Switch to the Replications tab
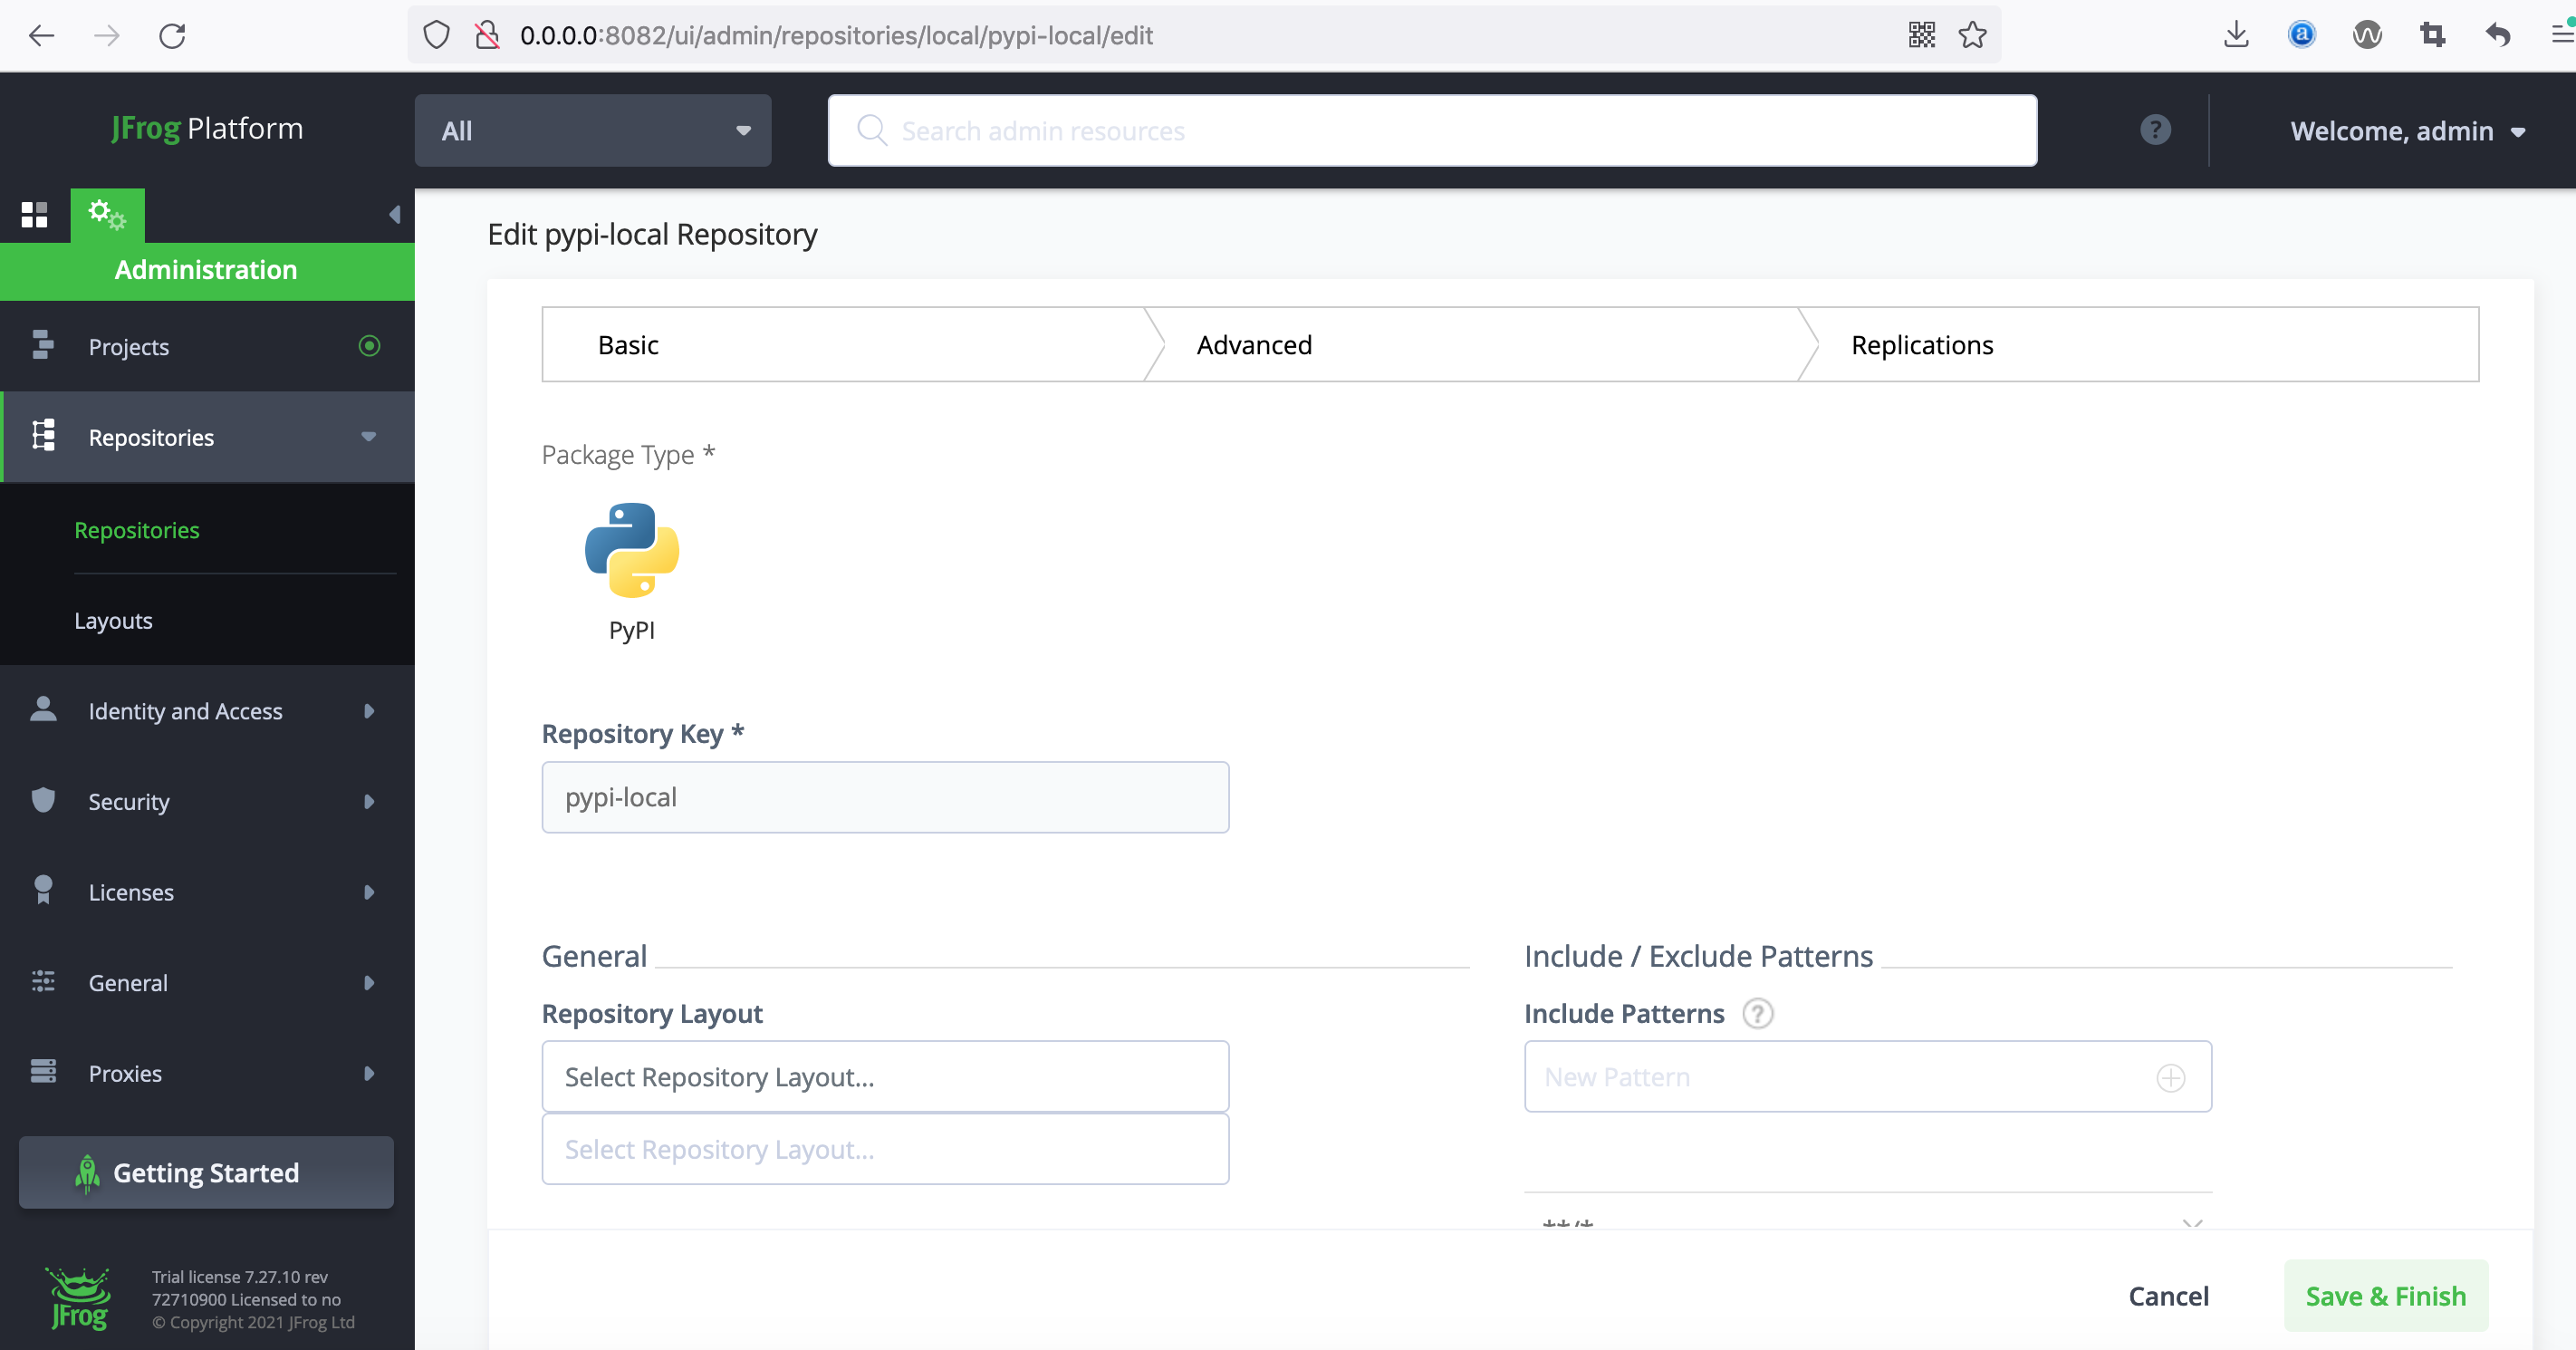 tap(1921, 345)
